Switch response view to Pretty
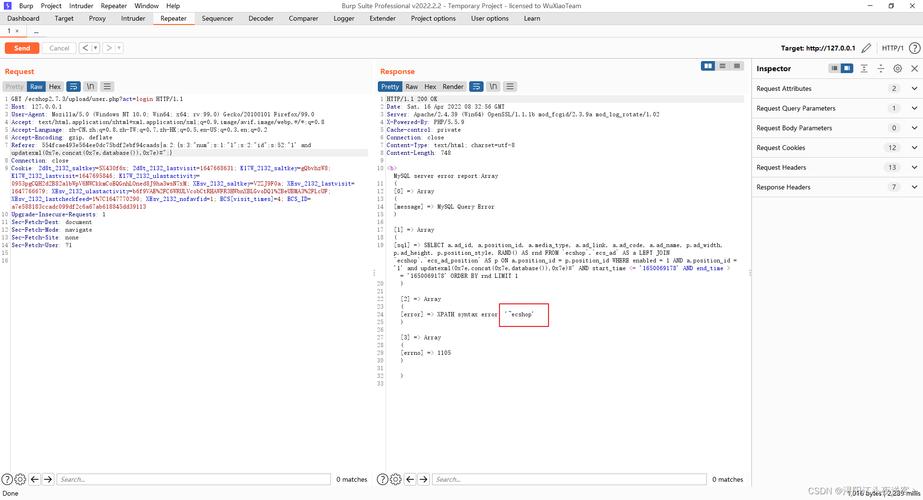This screenshot has width=923, height=500. click(x=390, y=87)
